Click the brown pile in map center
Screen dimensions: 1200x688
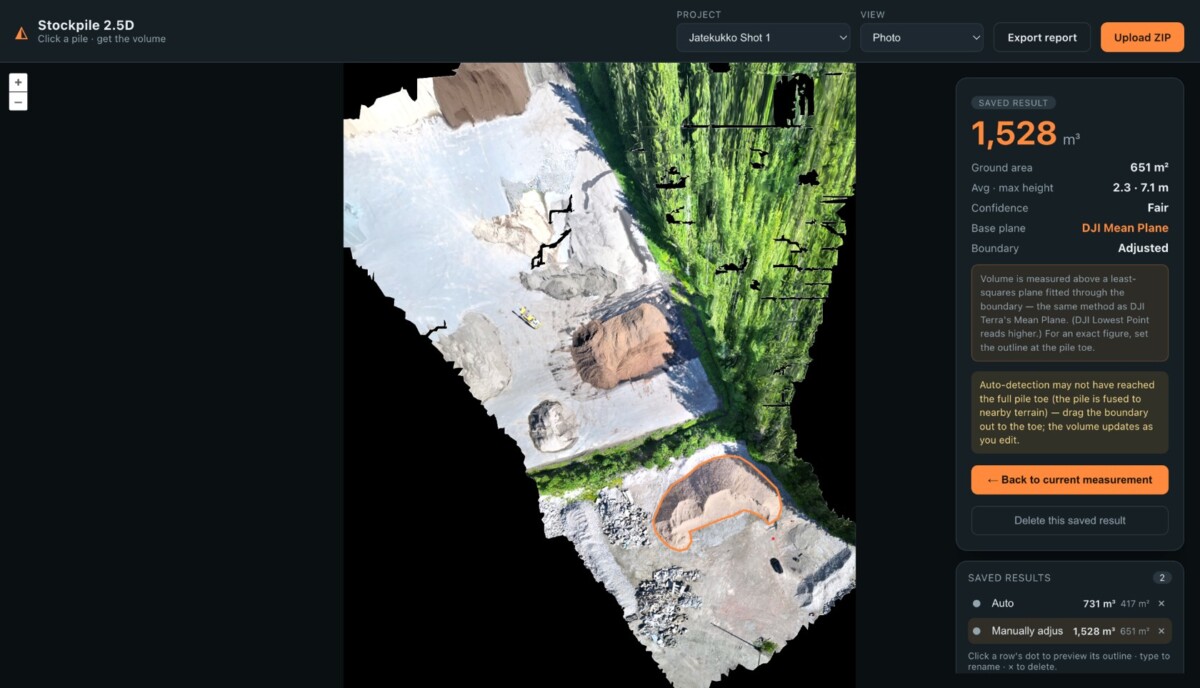(x=622, y=346)
